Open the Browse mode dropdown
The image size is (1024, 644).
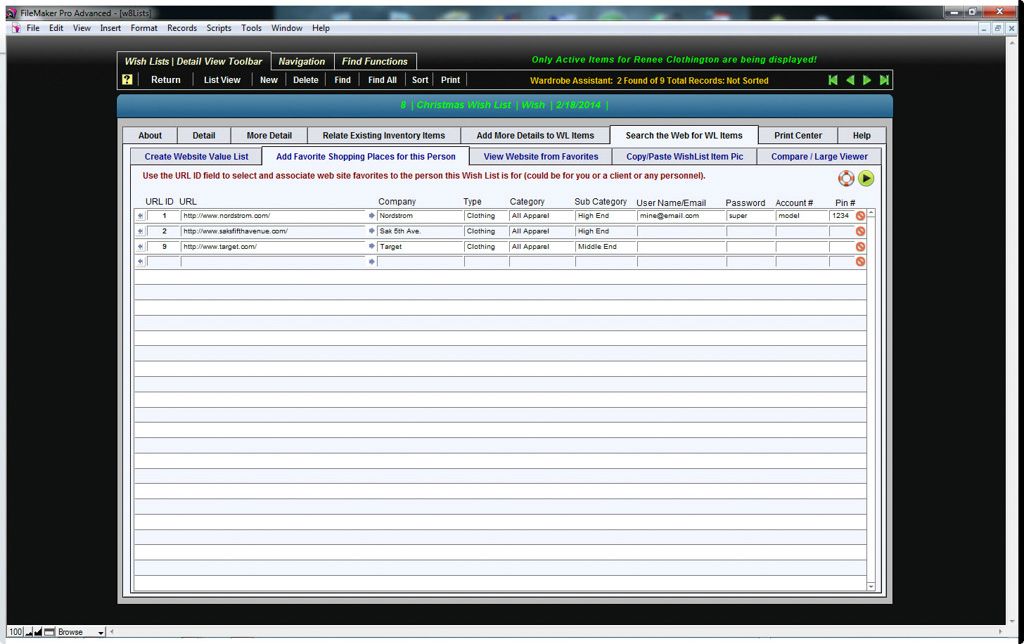pos(81,632)
